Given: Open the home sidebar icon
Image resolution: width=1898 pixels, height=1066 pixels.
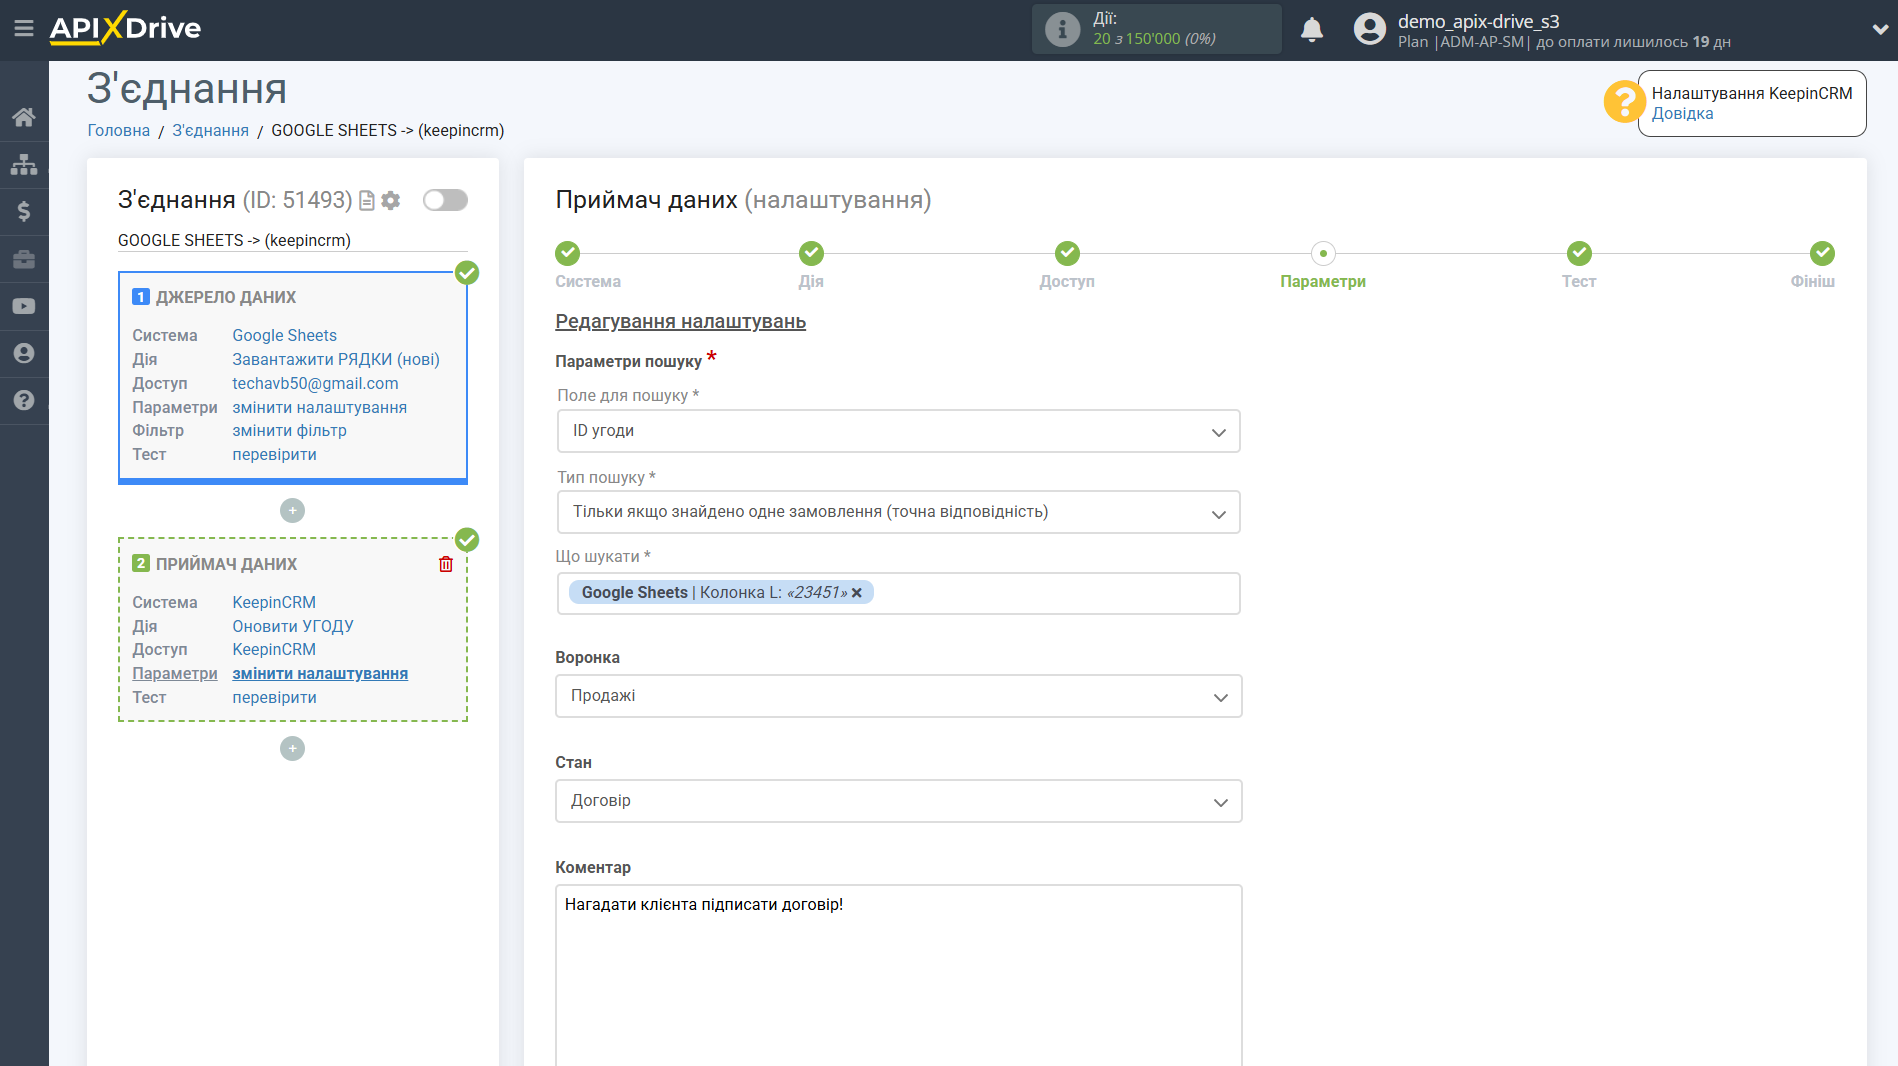Looking at the screenshot, I should (x=24, y=117).
